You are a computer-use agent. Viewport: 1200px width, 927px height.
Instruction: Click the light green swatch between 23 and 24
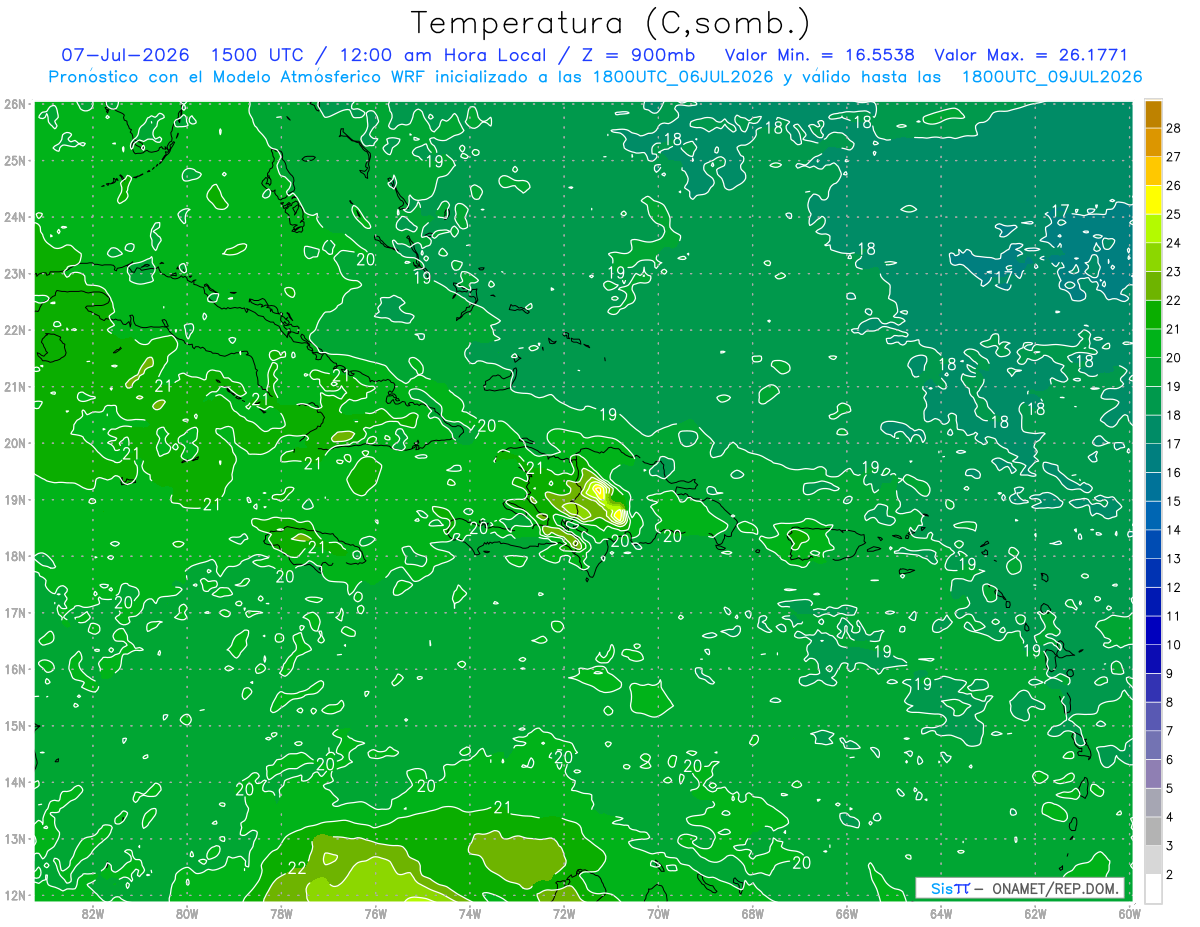1153,257
